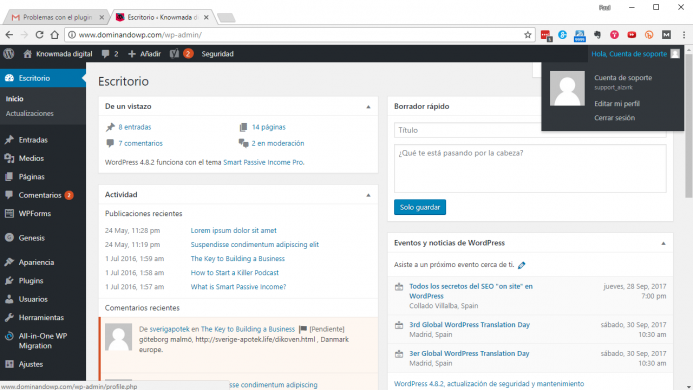Open WordPress 4.8.2 actualización de seguridad news link

pos(489,384)
